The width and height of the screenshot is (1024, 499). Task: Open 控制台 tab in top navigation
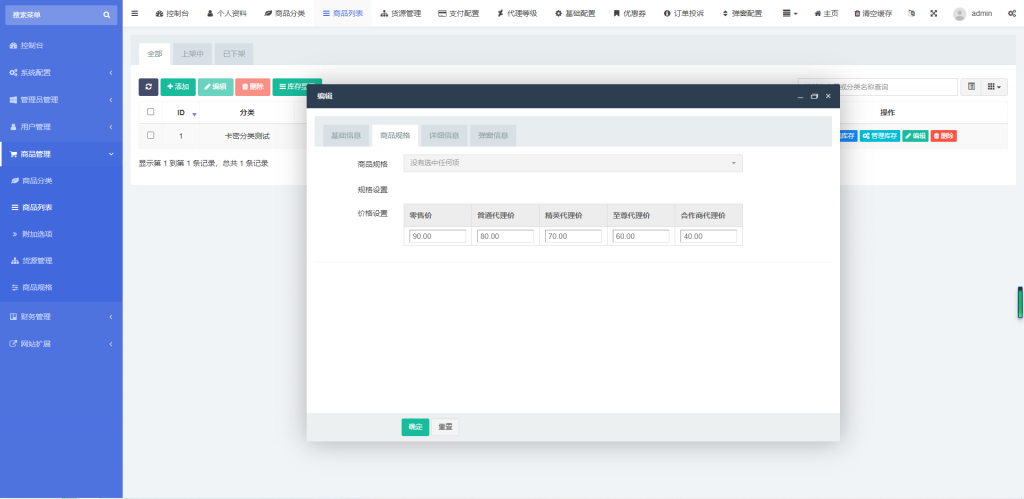click(x=172, y=13)
